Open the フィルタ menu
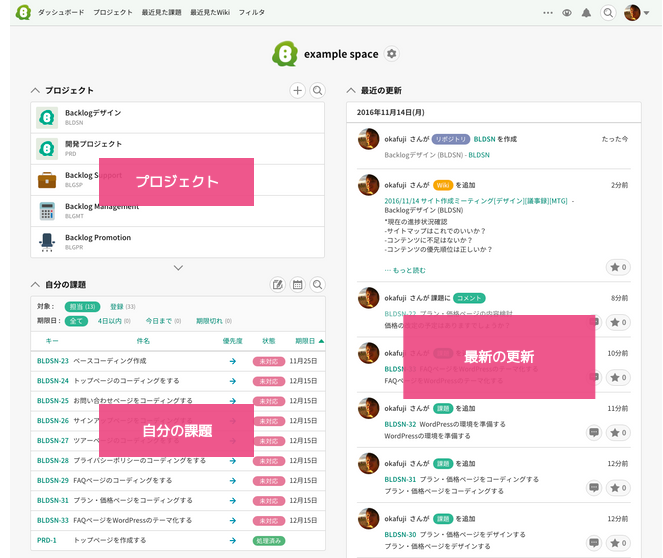 (x=252, y=13)
